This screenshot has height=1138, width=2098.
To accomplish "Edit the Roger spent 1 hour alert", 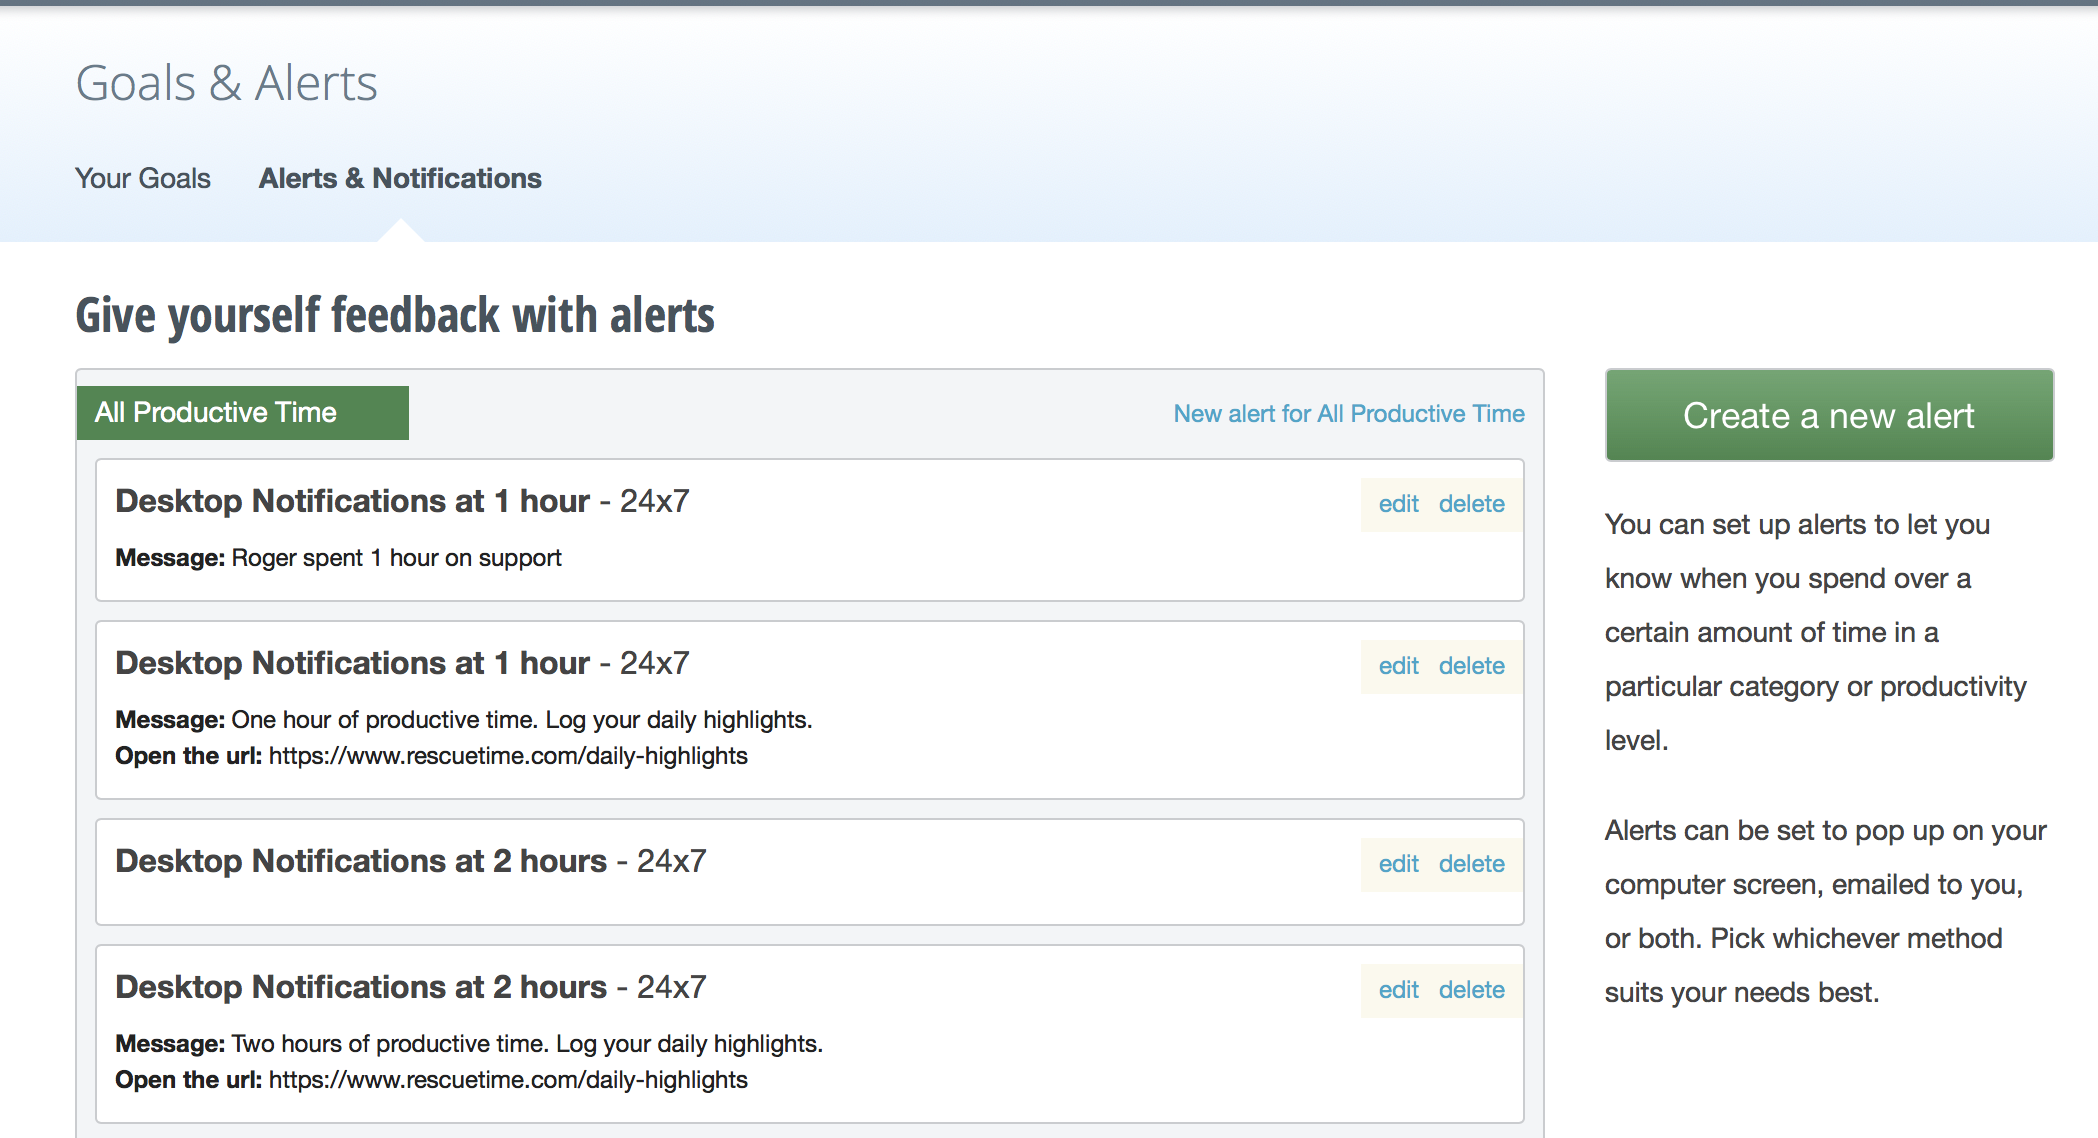I will pos(1398,504).
